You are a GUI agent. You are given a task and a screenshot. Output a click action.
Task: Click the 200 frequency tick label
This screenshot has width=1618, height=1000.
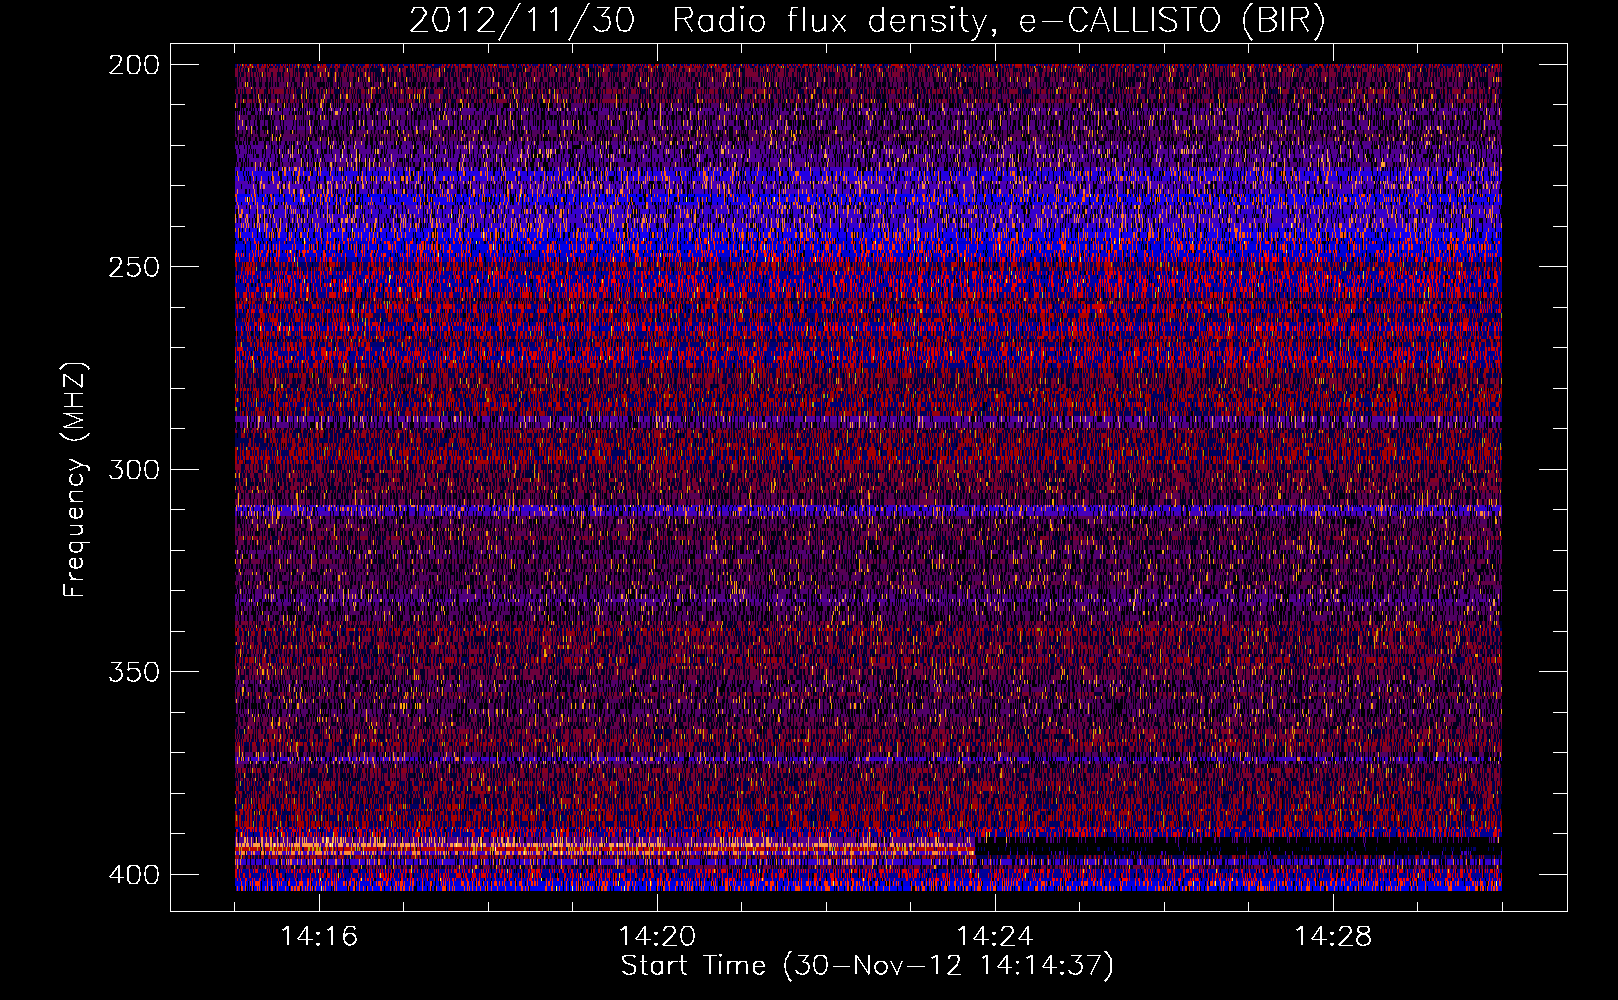tap(133, 65)
